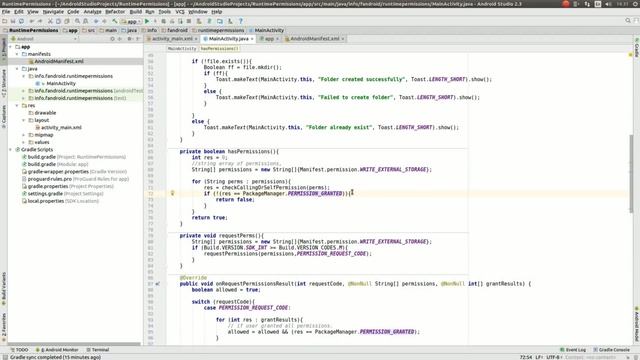Click the Make Project hammer icon
The height and width of the screenshot is (360, 640).
pyautogui.click(x=115, y=21)
